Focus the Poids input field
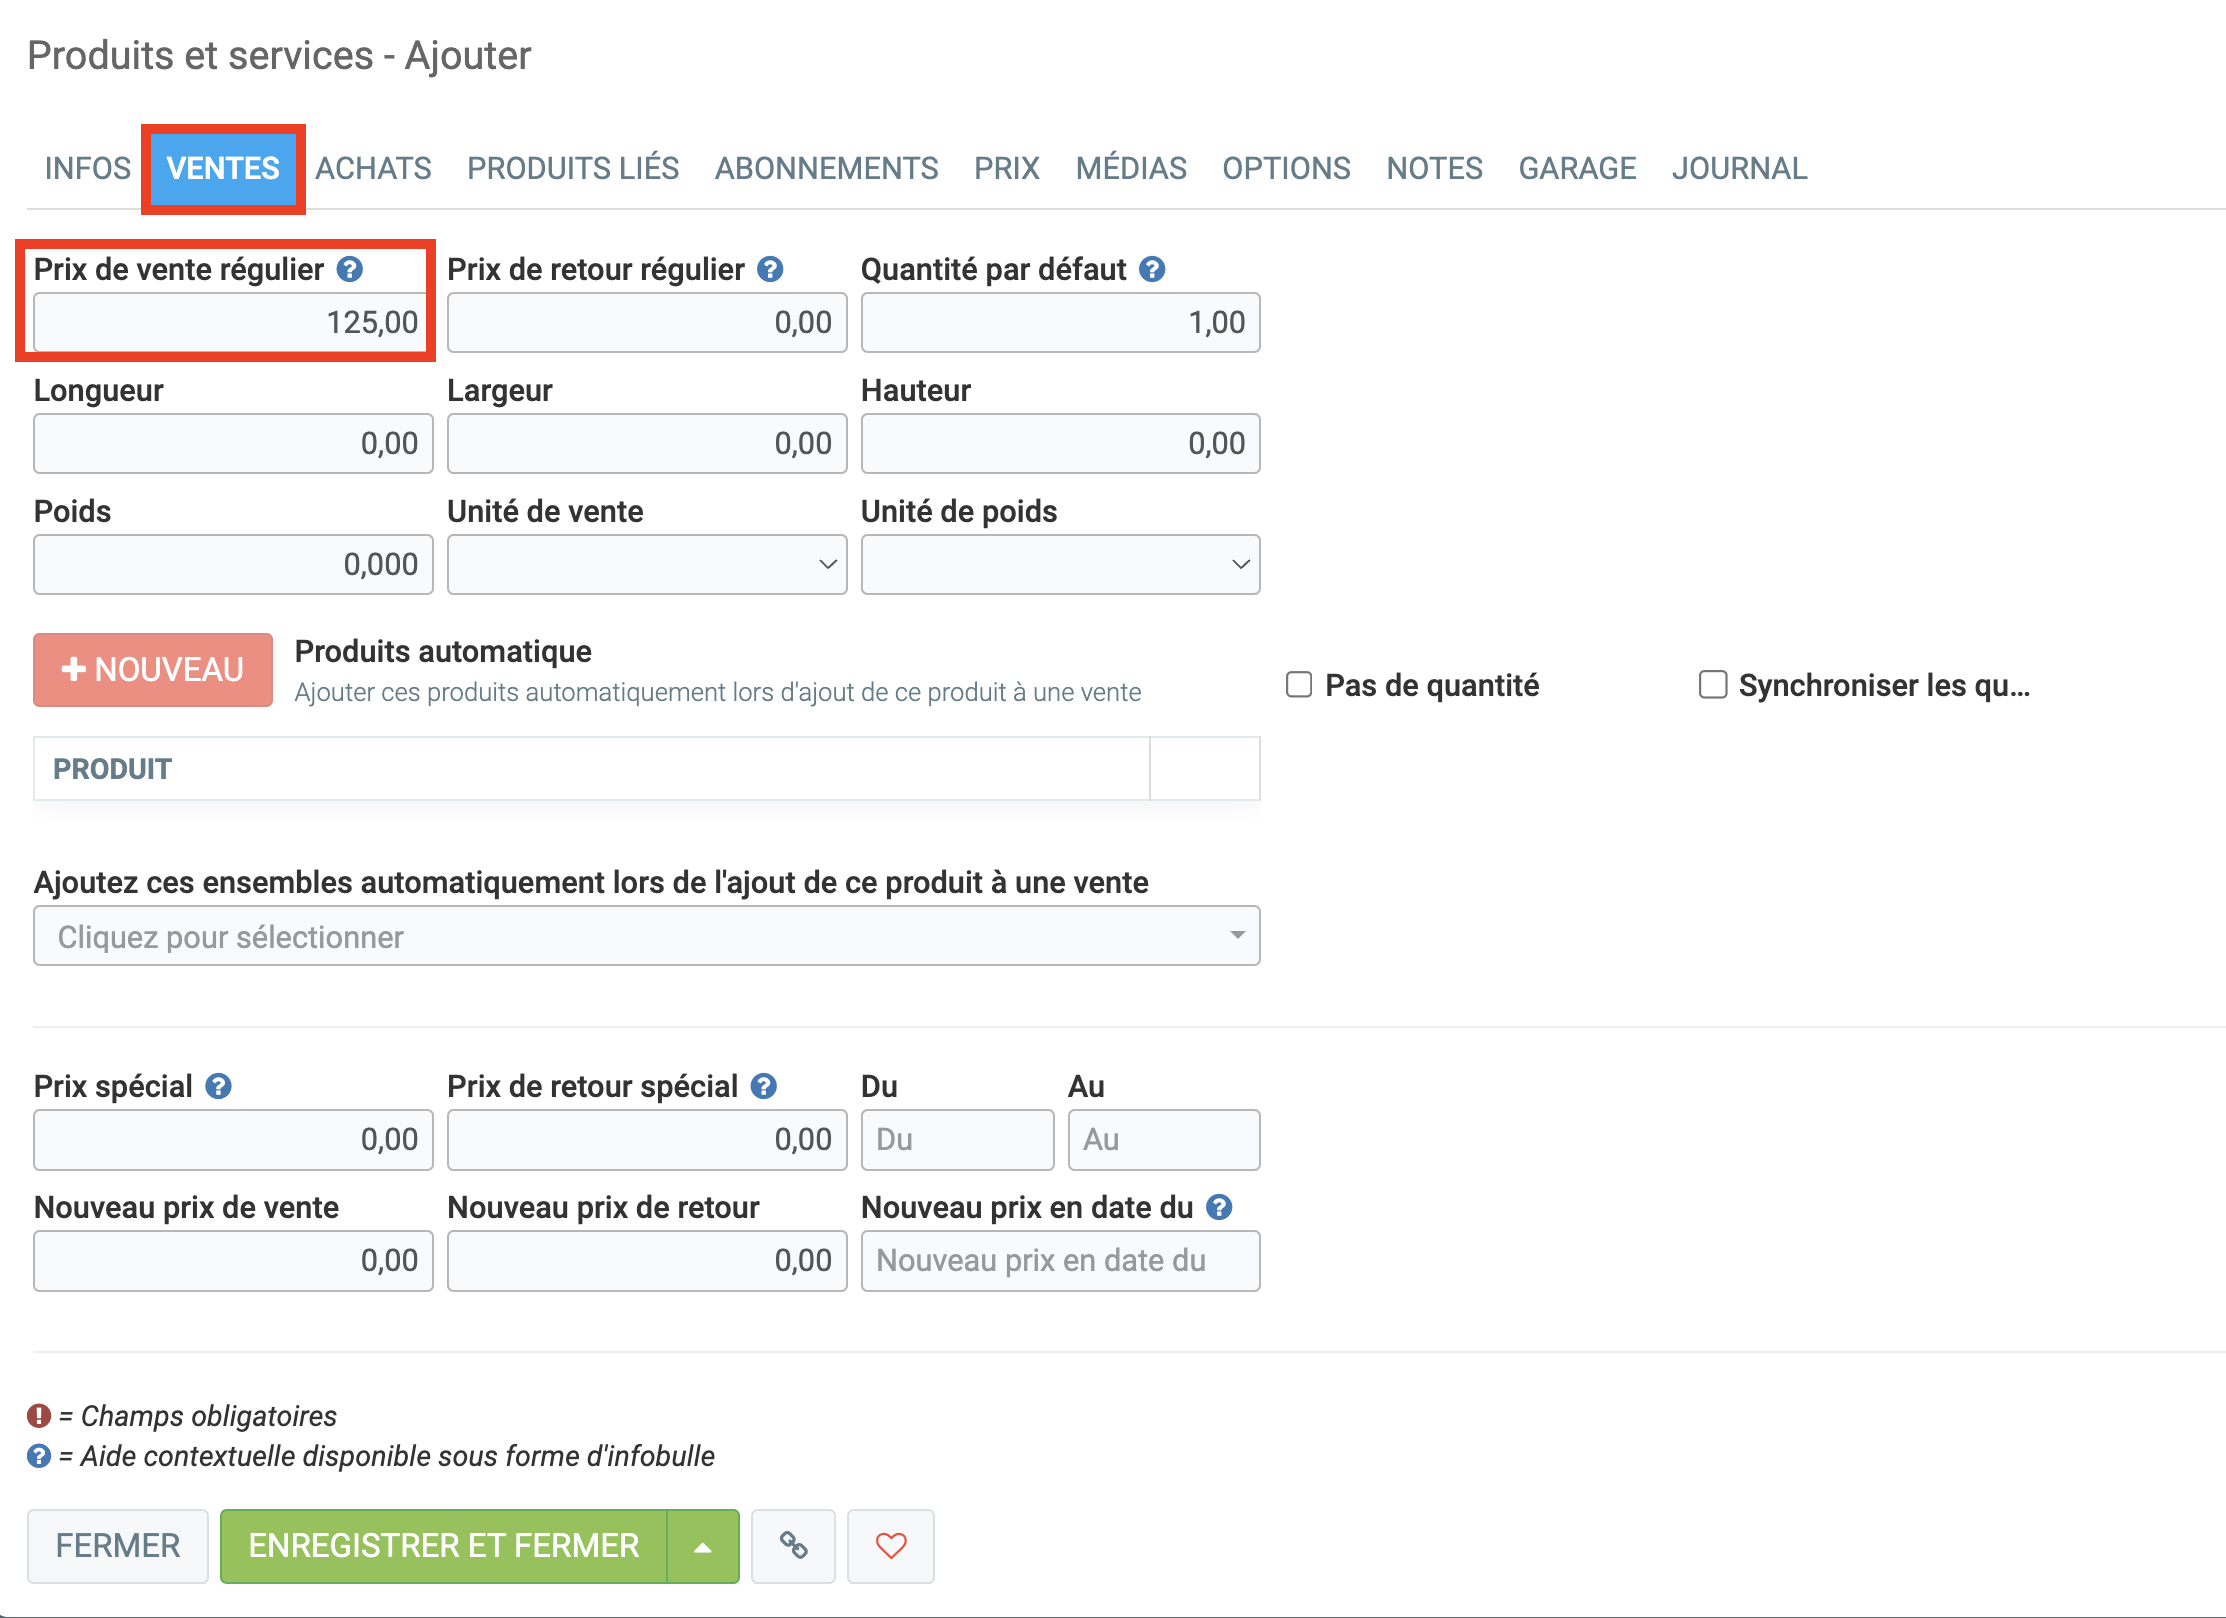Viewport: 2226px width, 1618px height. point(233,565)
